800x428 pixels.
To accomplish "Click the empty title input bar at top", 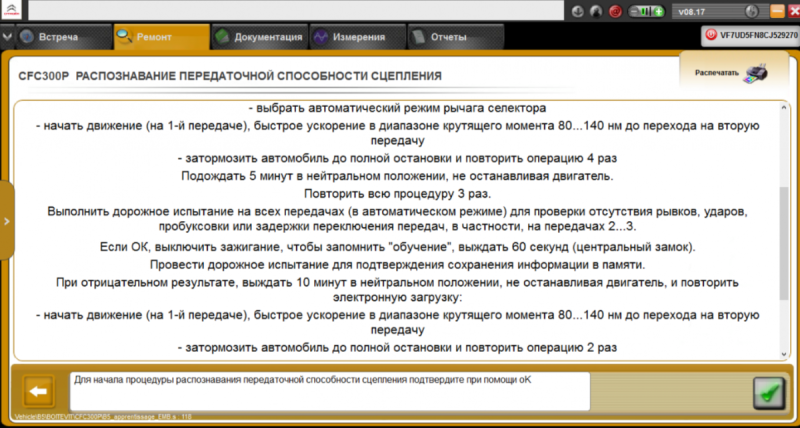I will 296,10.
